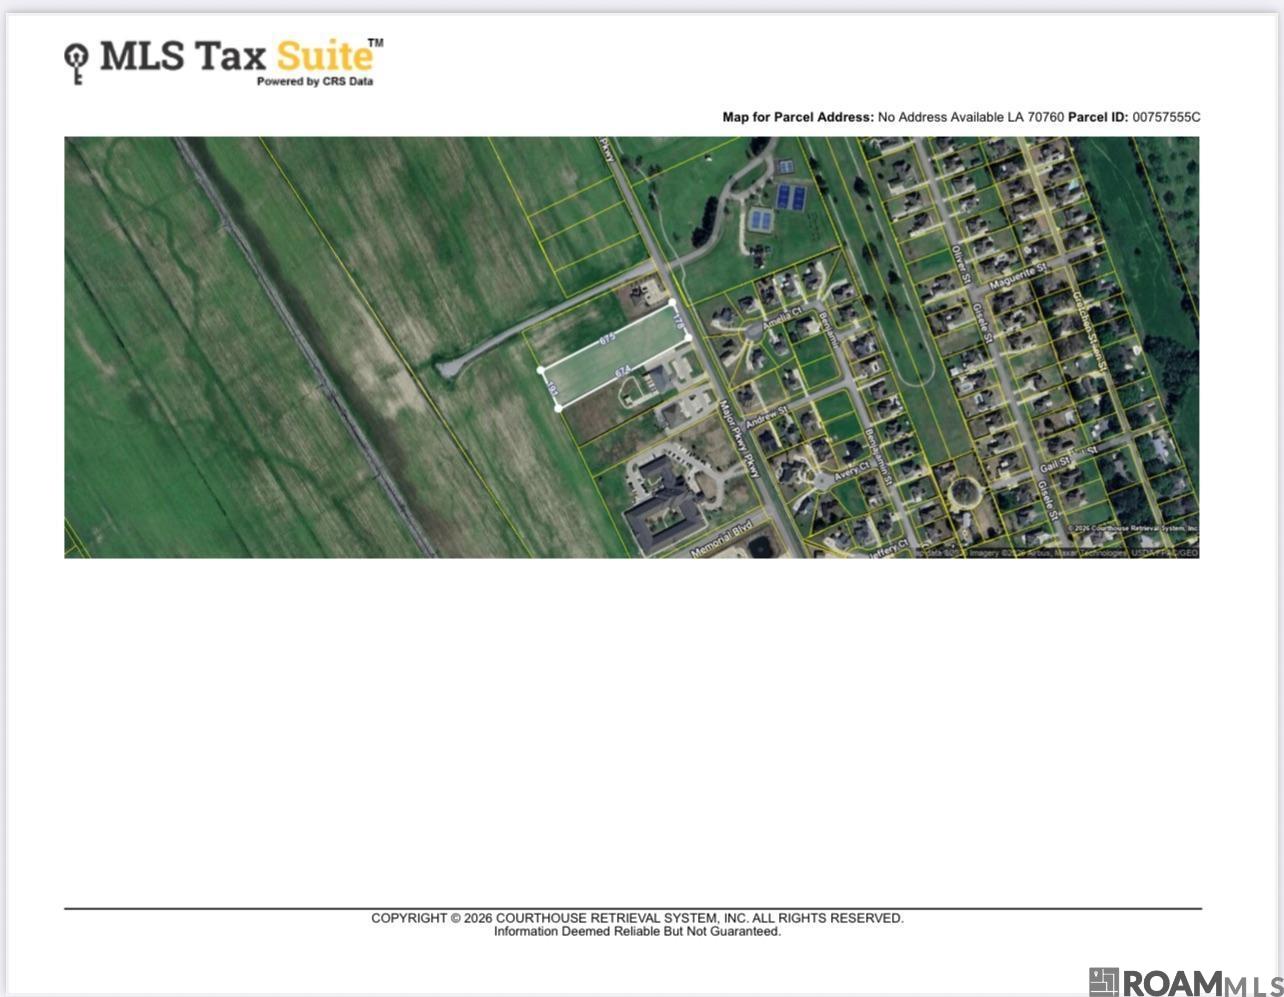The image size is (1284, 997).
Task: Click the Powered by CRS Data text
Action: pos(314,82)
